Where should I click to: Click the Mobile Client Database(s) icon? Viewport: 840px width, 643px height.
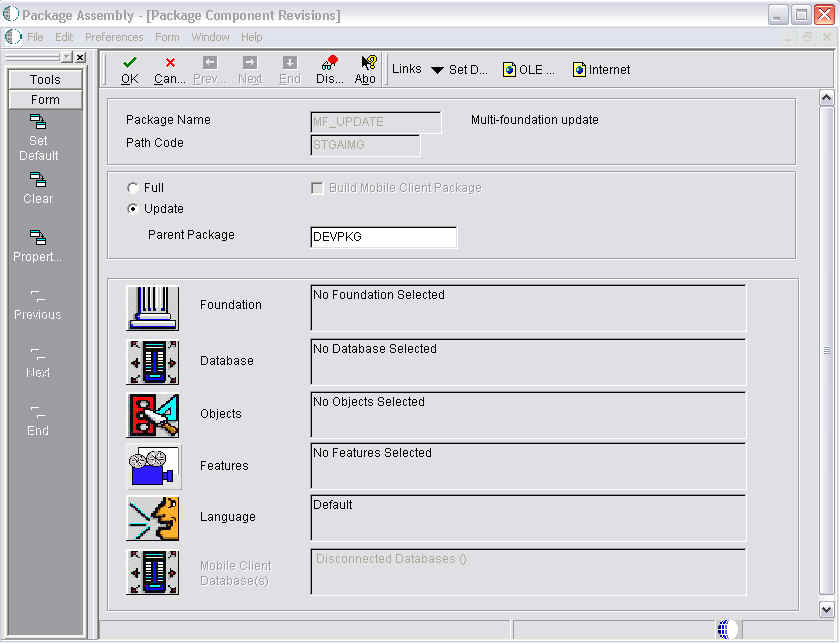point(153,572)
